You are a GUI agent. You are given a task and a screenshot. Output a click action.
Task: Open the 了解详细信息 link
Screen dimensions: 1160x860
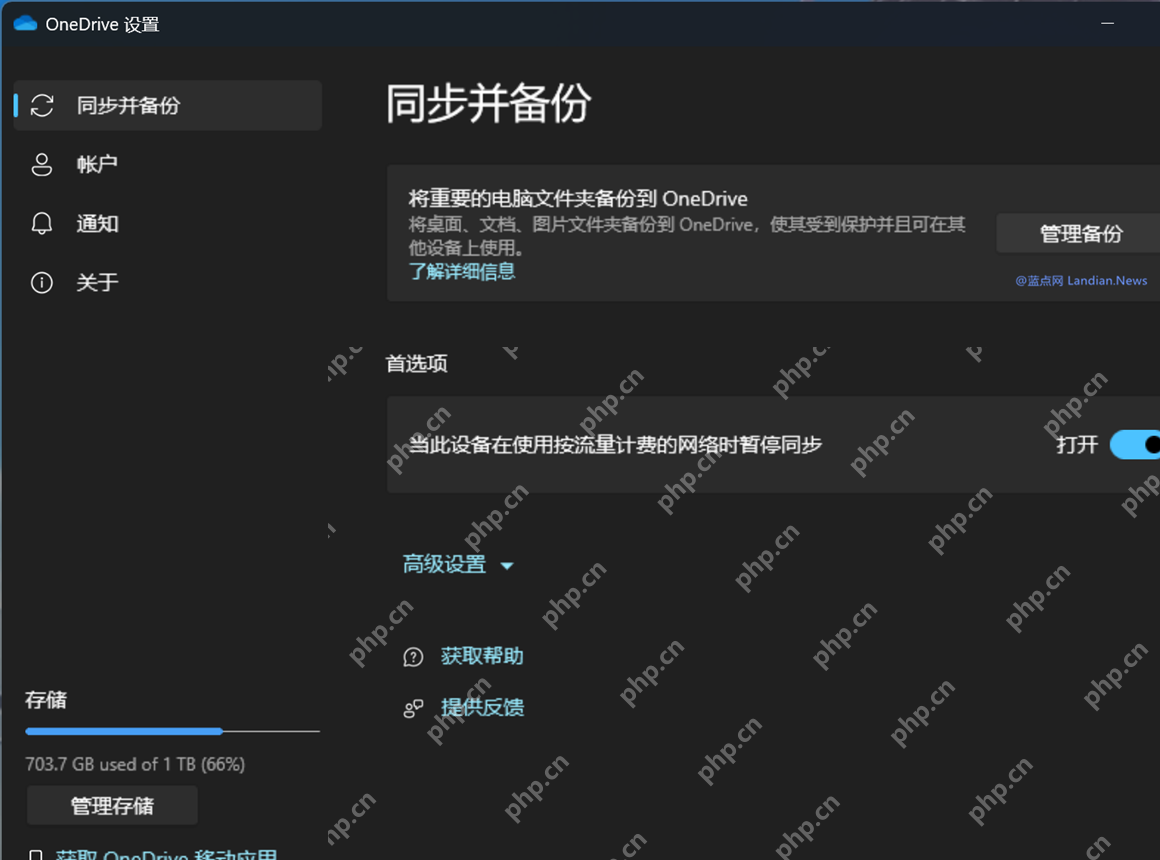coord(462,272)
